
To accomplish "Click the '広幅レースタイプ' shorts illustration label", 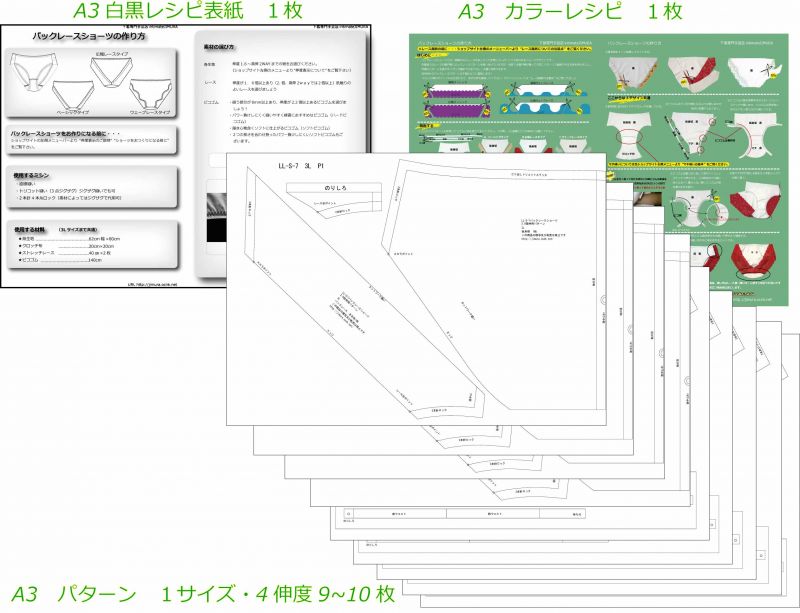I will (x=112, y=54).
